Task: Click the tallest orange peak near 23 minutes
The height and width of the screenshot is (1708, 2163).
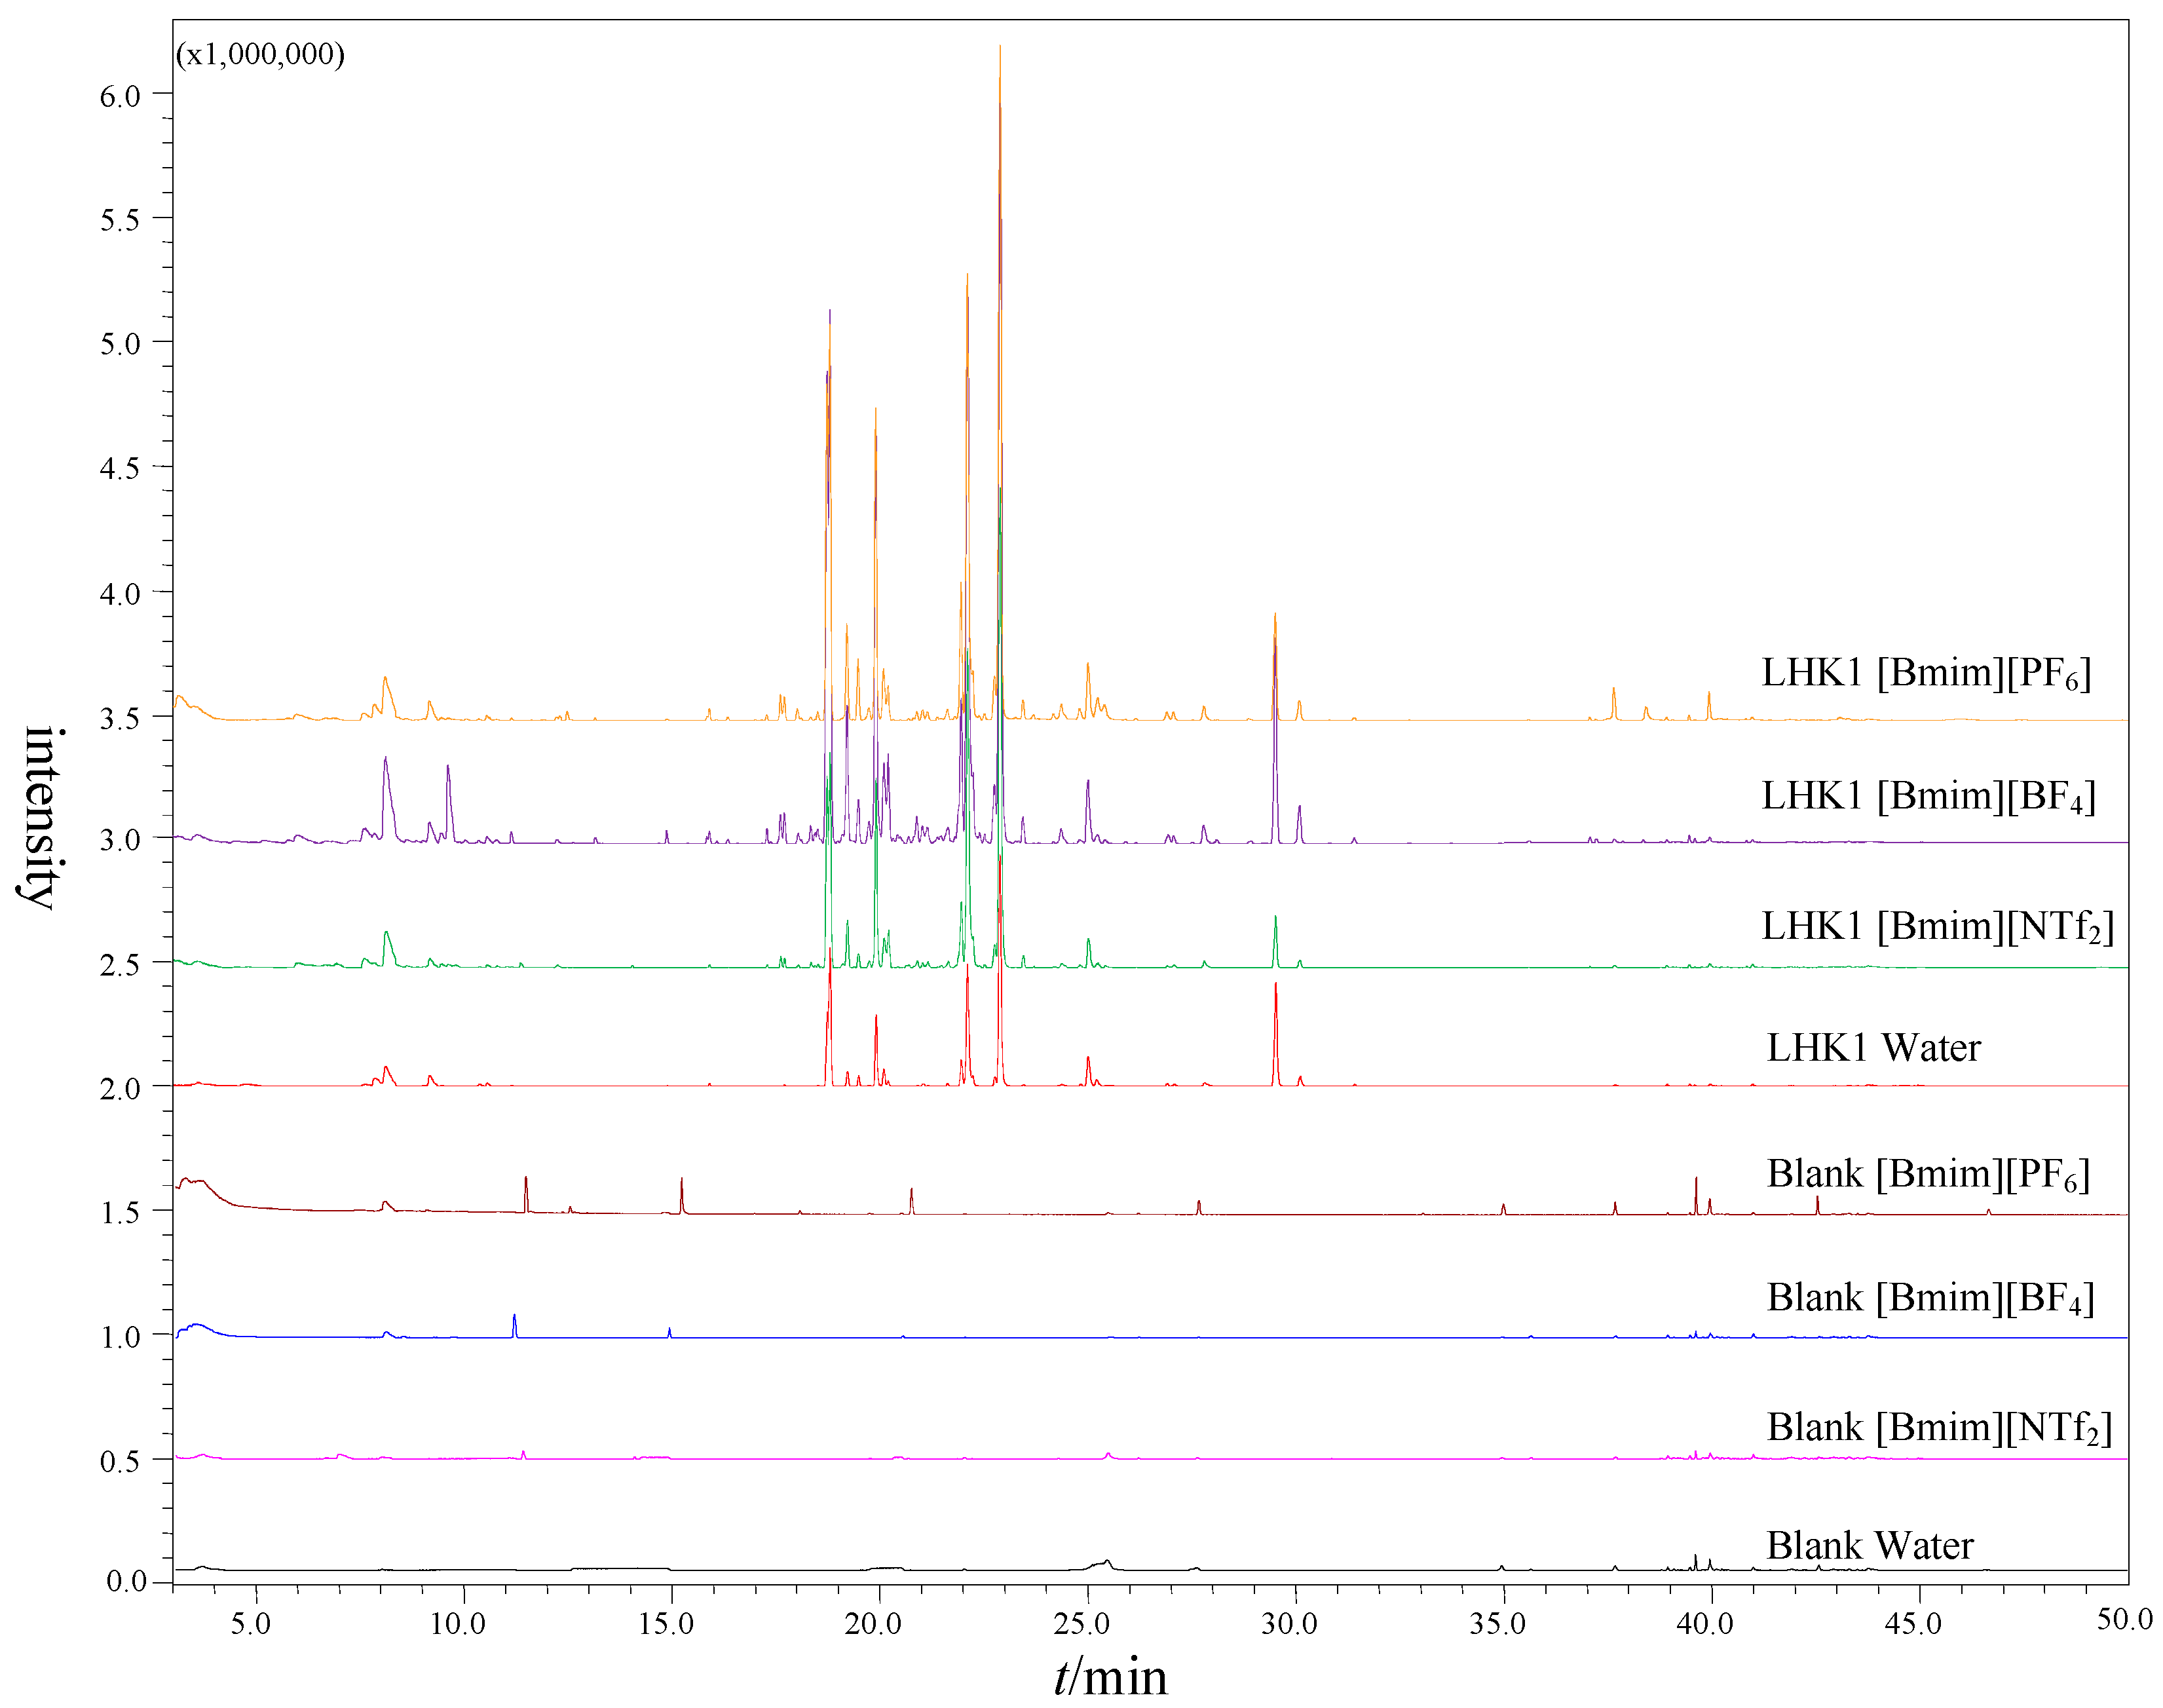Action: click(x=999, y=60)
